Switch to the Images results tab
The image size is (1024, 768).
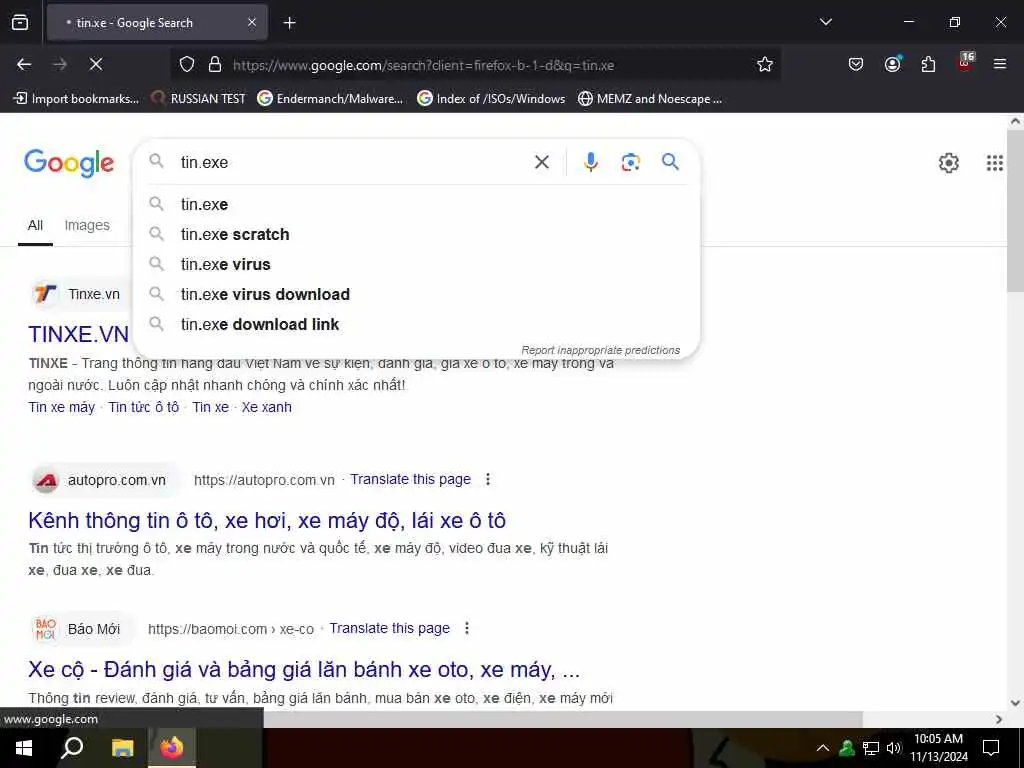point(87,225)
